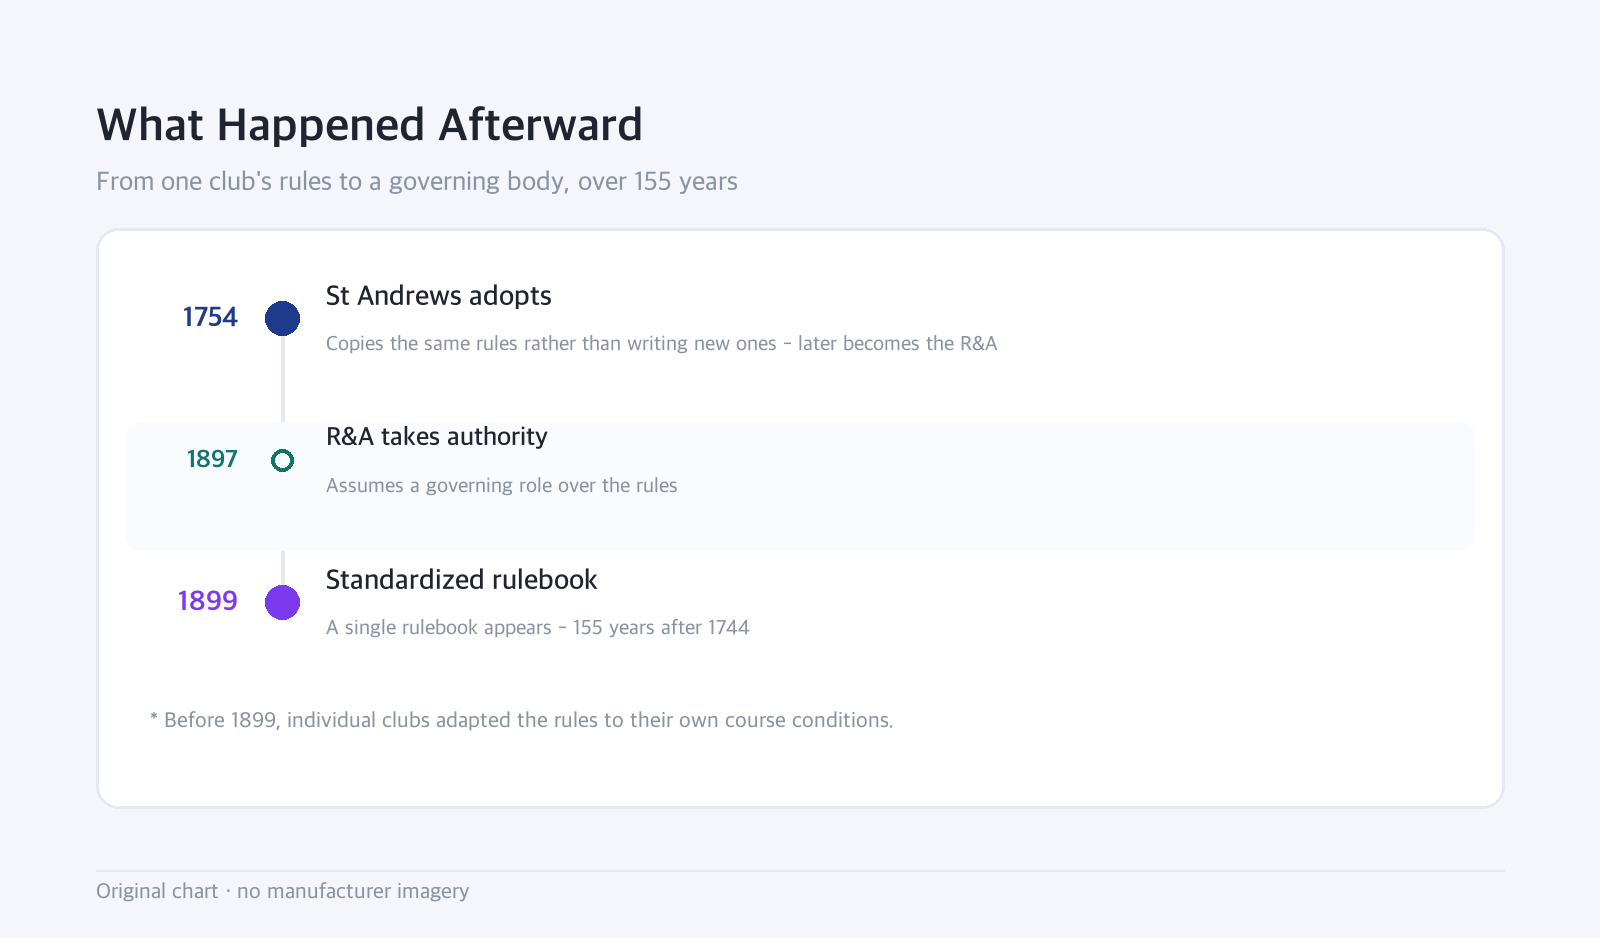
Task: Select the 1899 year label
Action: 208,601
